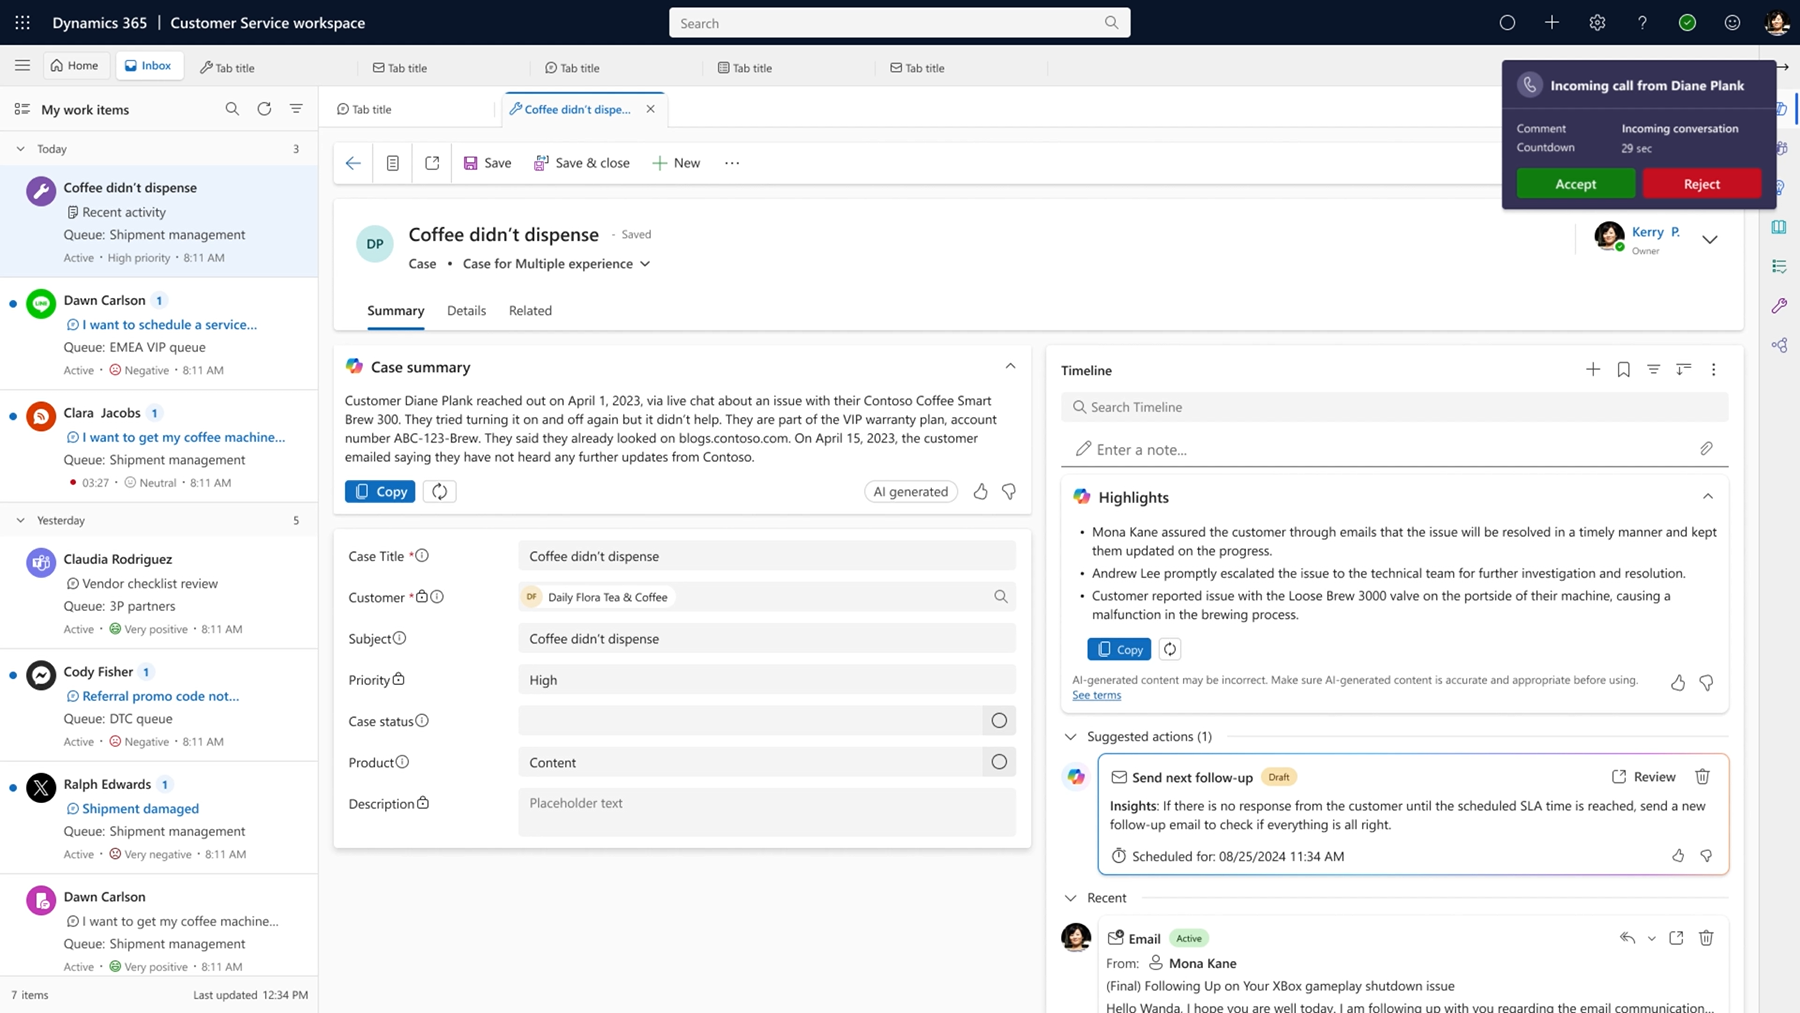Viewport: 1800px width, 1013px height.
Task: Switch to the Details tab
Action: point(466,311)
